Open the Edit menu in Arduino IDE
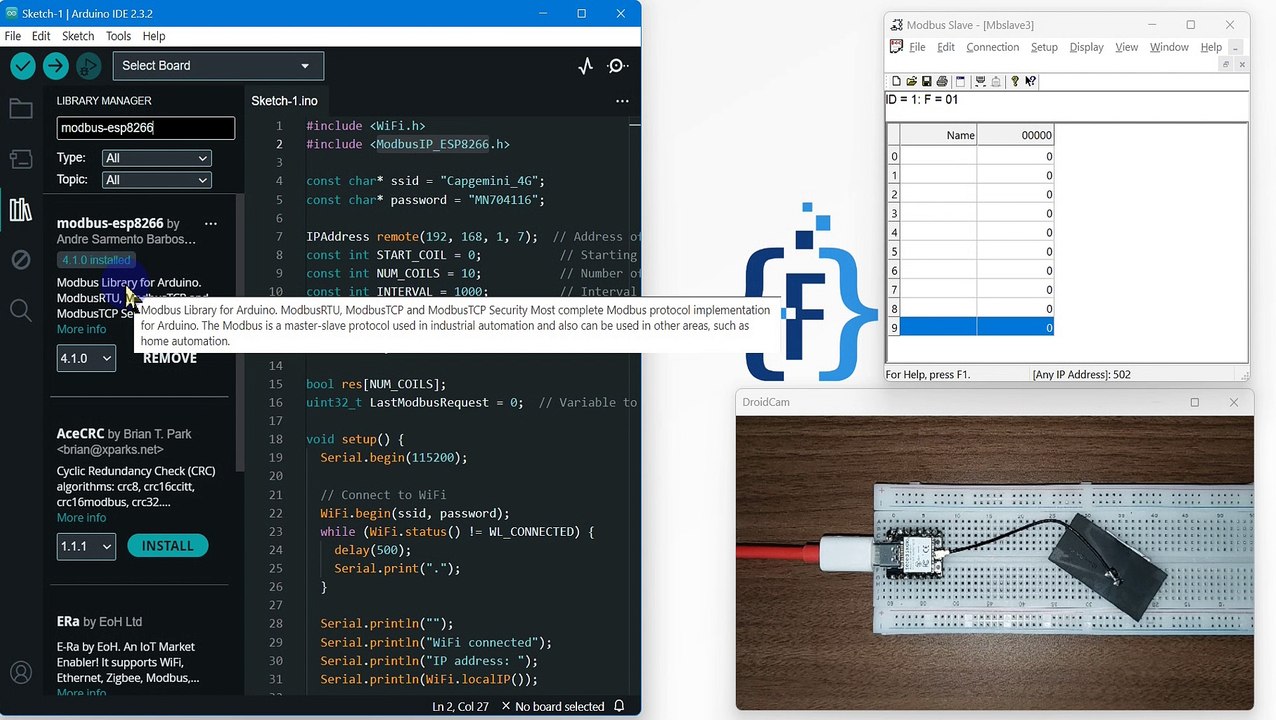The width and height of the screenshot is (1276, 720). [41, 36]
